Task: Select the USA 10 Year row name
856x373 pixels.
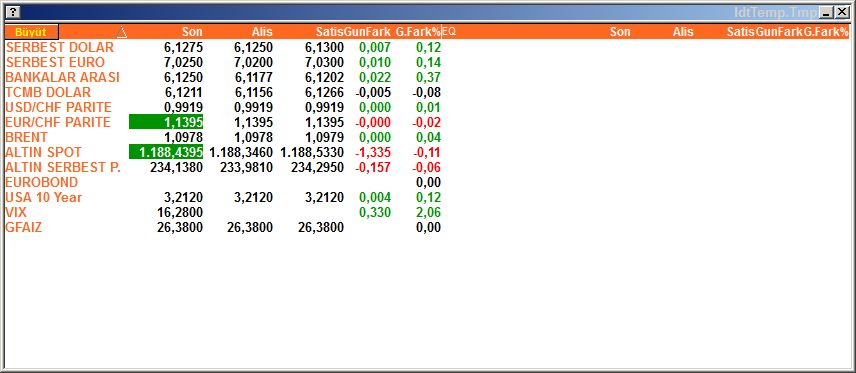Action: [x=43, y=197]
